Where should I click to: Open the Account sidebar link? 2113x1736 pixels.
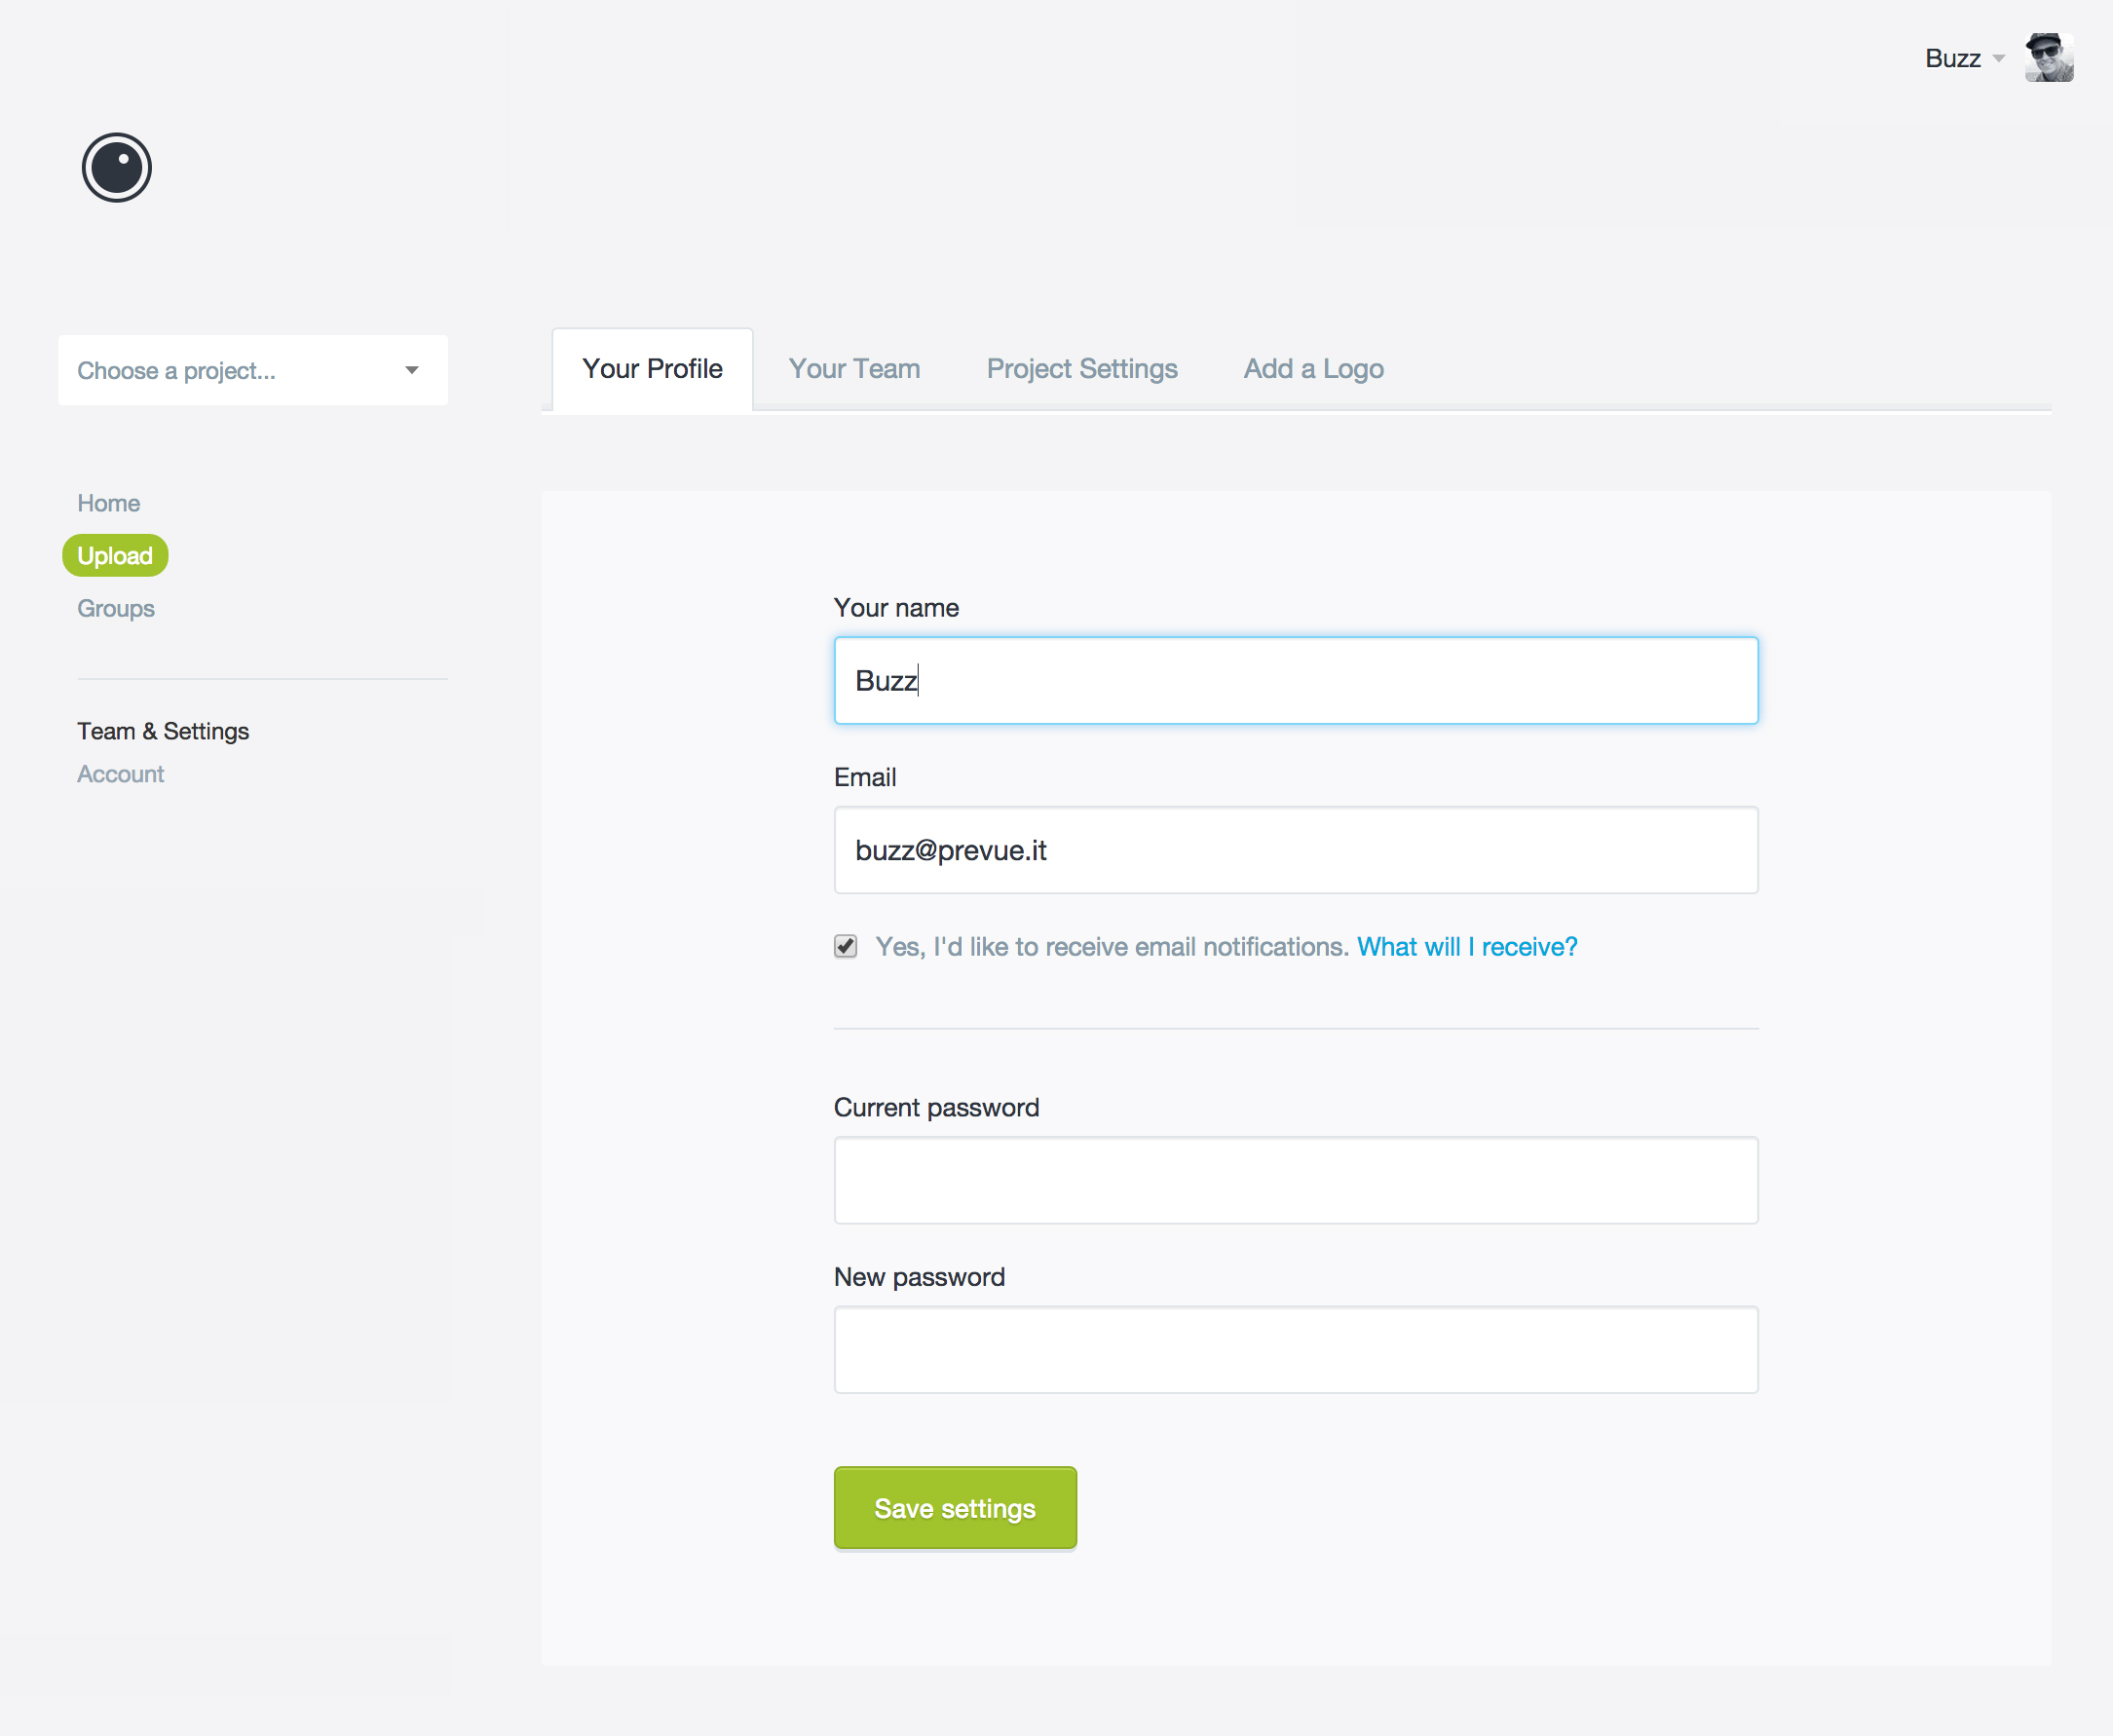[x=120, y=774]
